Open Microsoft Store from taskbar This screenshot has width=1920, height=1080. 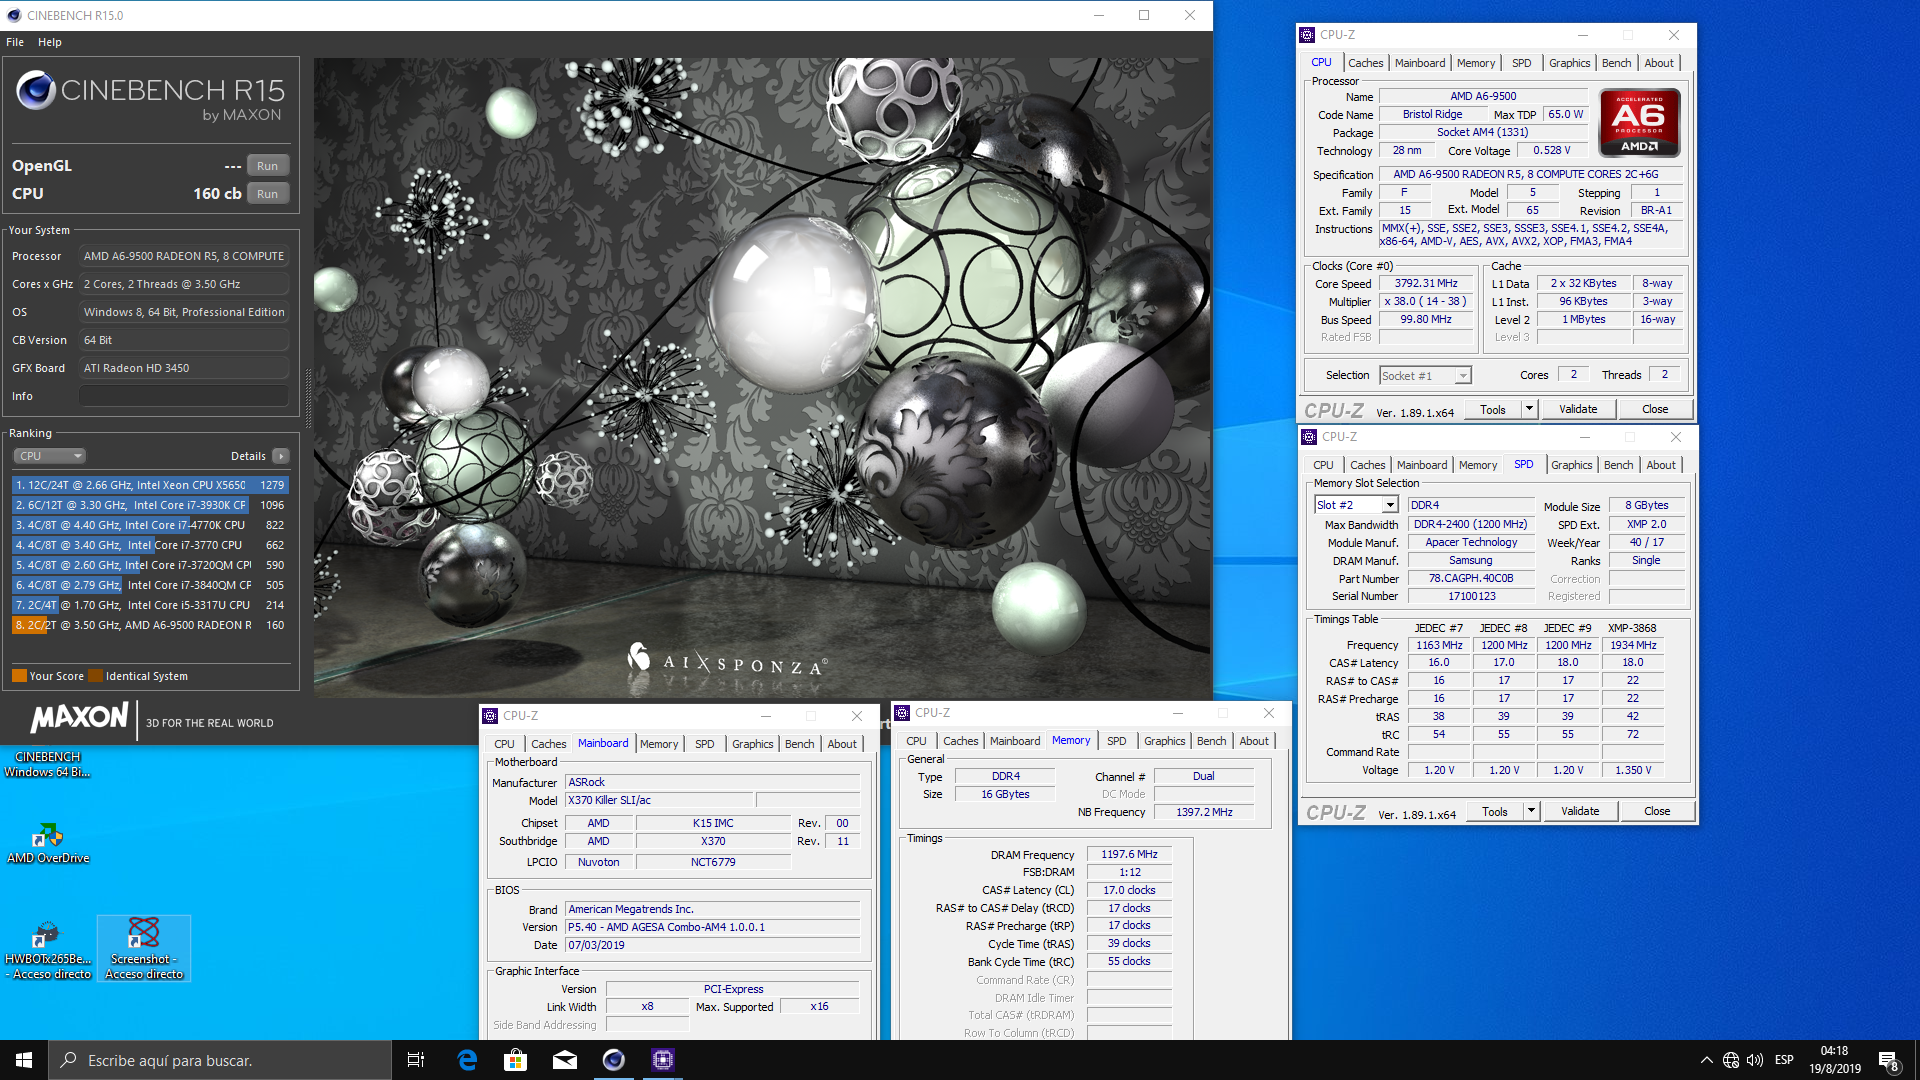[516, 1060]
